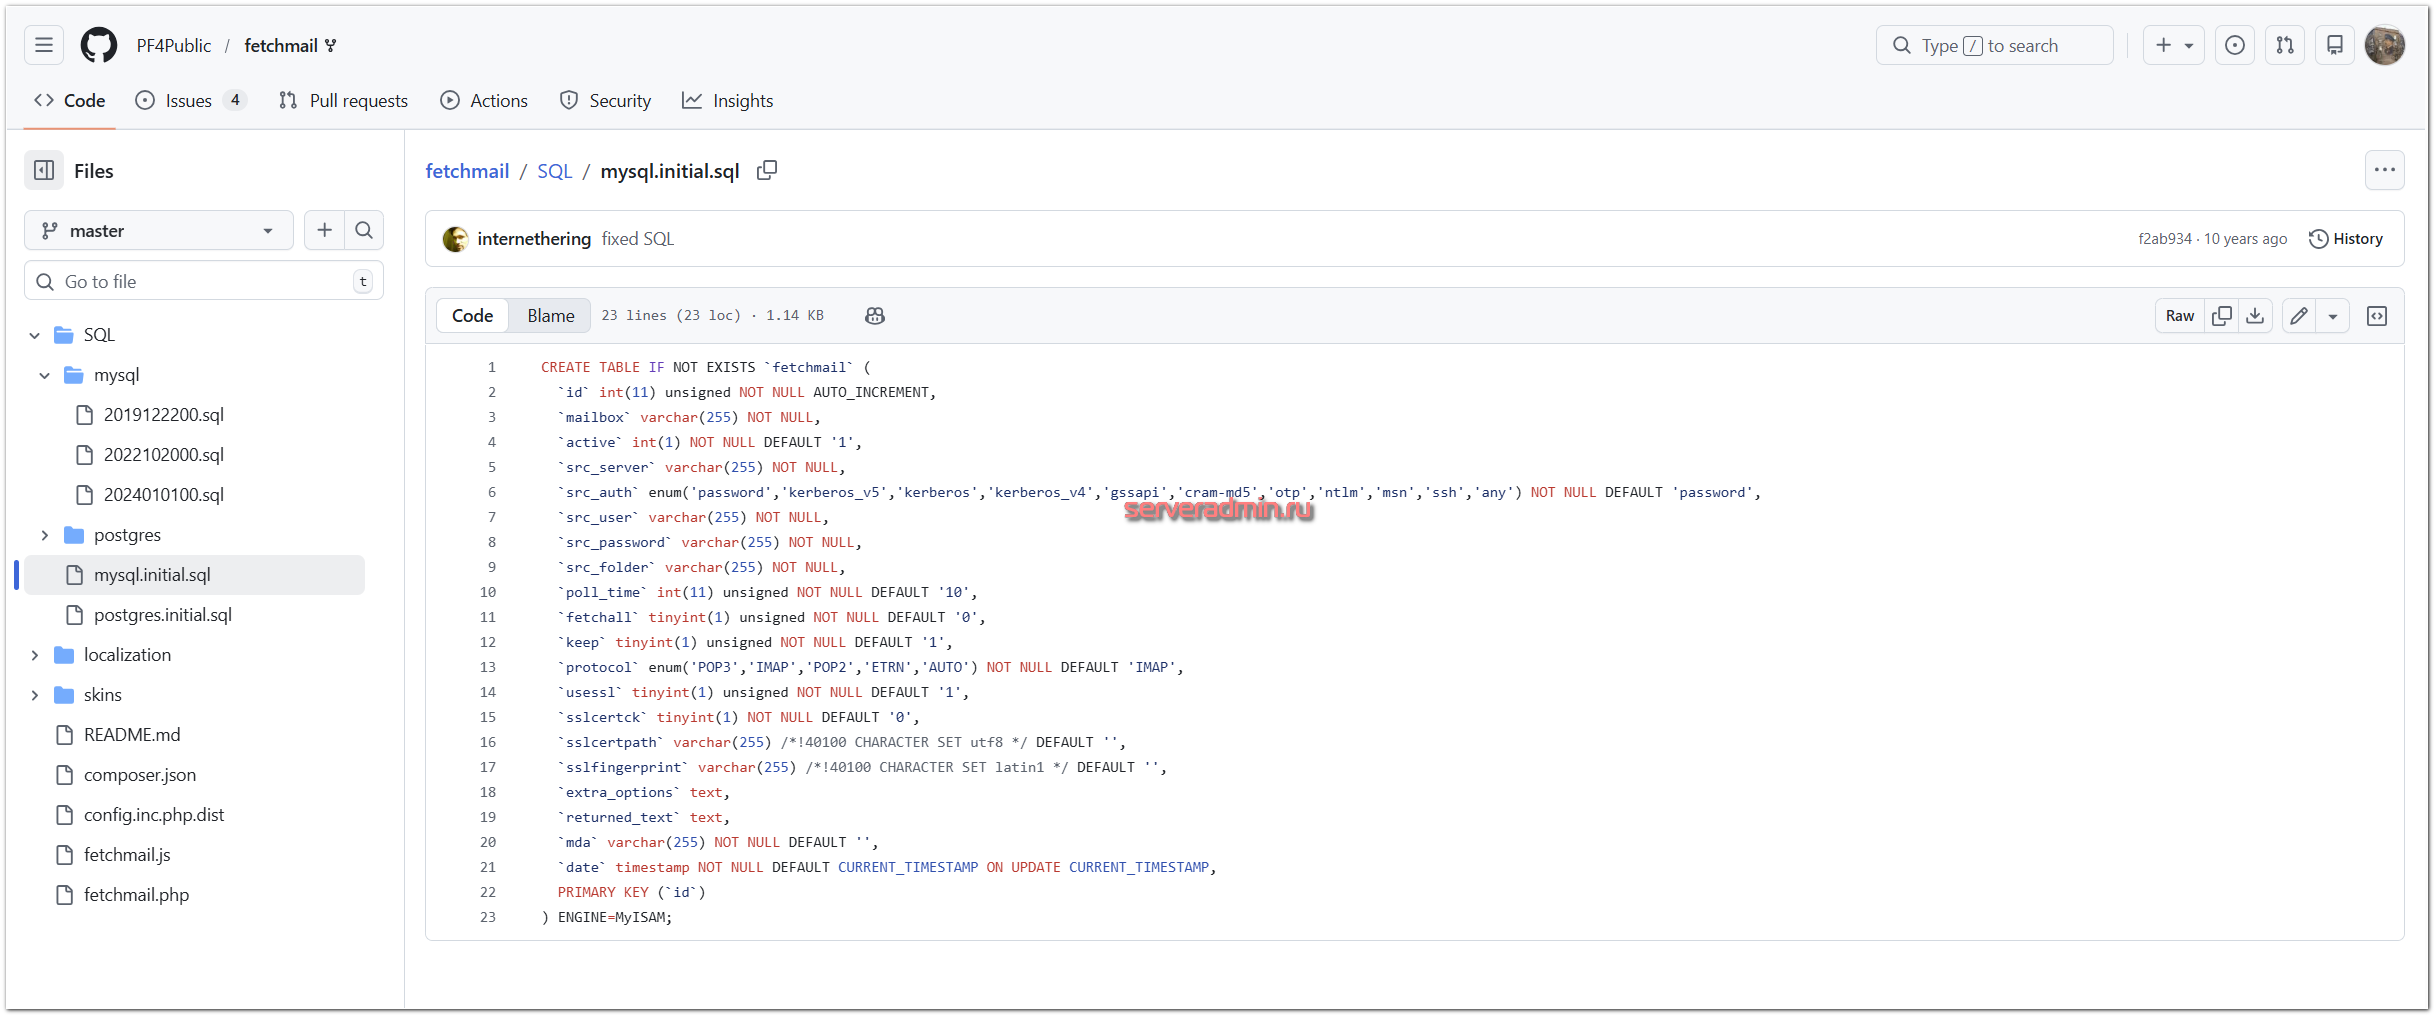Copy file path with the copy icon

767,171
